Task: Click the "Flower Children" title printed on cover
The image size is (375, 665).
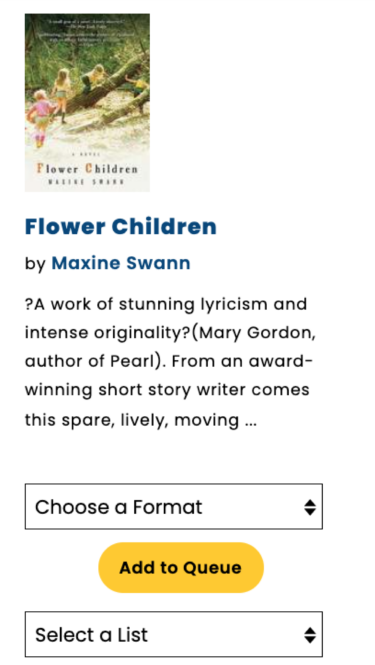Action: point(87,168)
